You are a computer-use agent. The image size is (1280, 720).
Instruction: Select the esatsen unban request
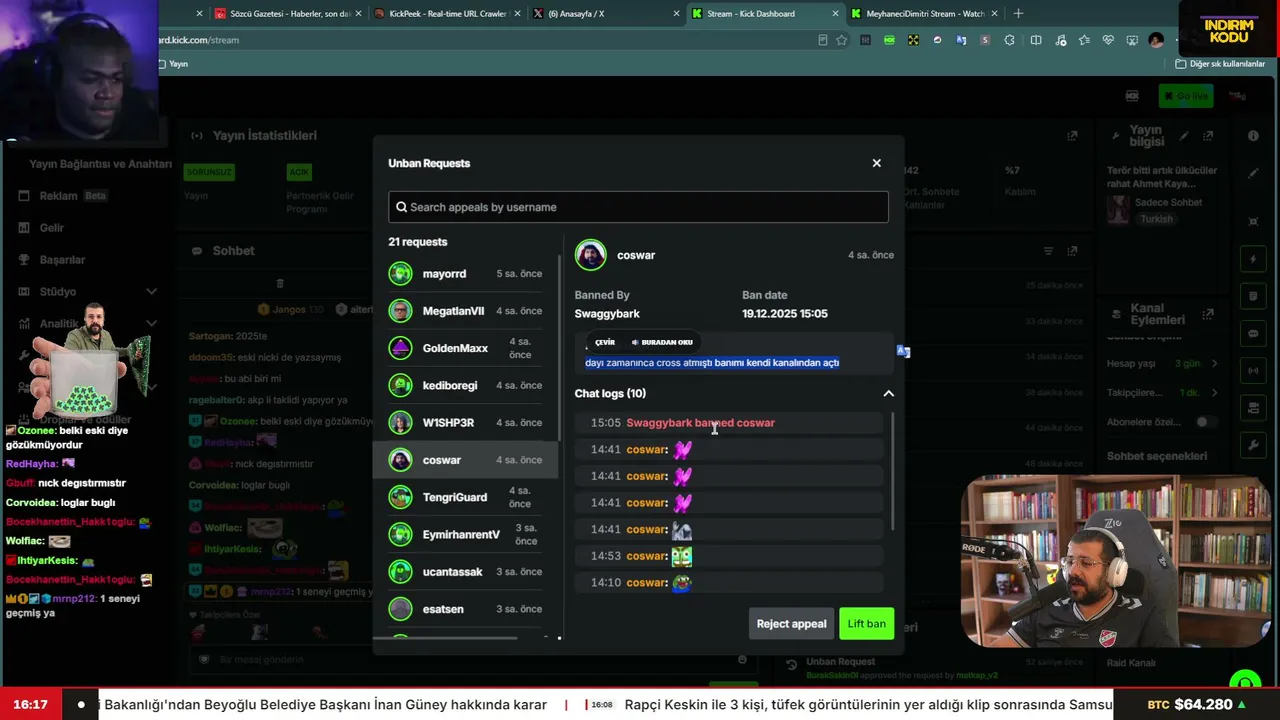coord(465,609)
